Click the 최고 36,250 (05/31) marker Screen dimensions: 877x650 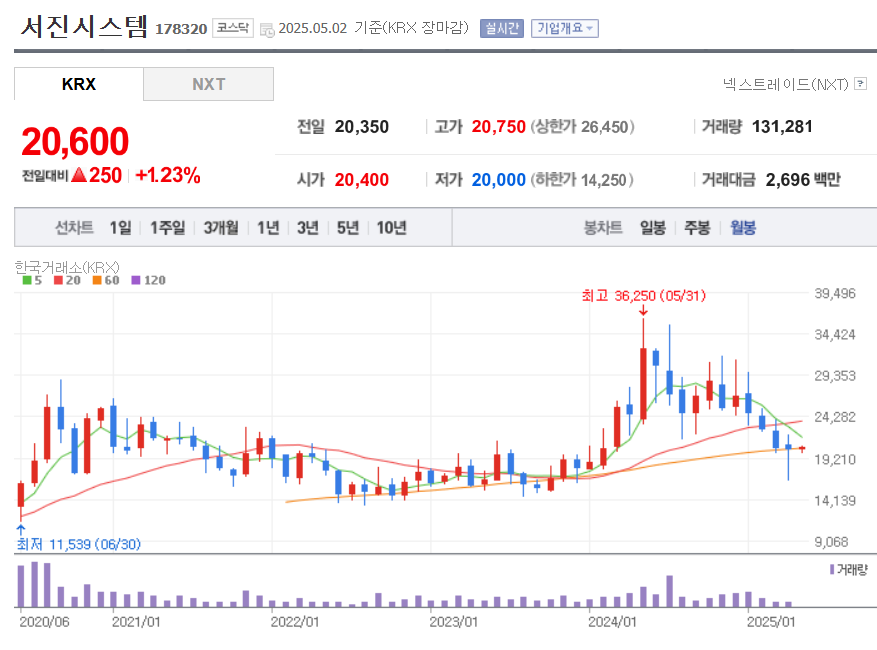pyautogui.click(x=644, y=295)
